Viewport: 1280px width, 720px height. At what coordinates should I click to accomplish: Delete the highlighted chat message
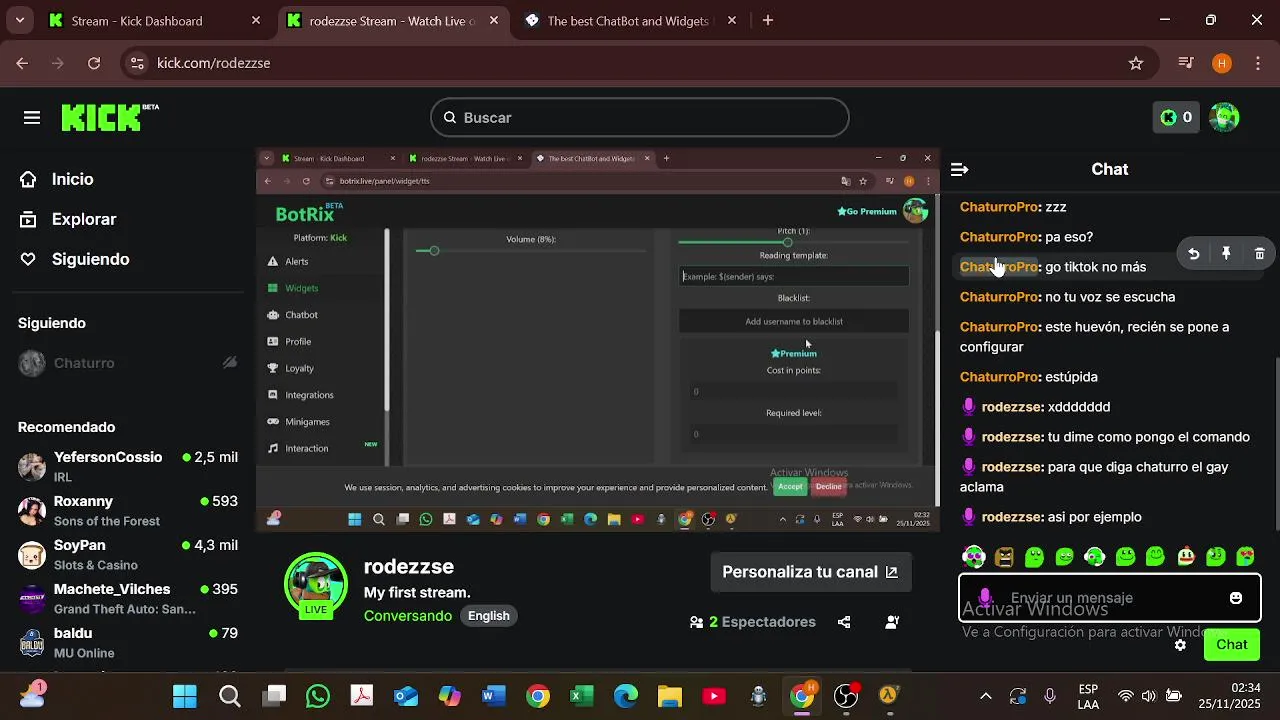[x=1259, y=254]
